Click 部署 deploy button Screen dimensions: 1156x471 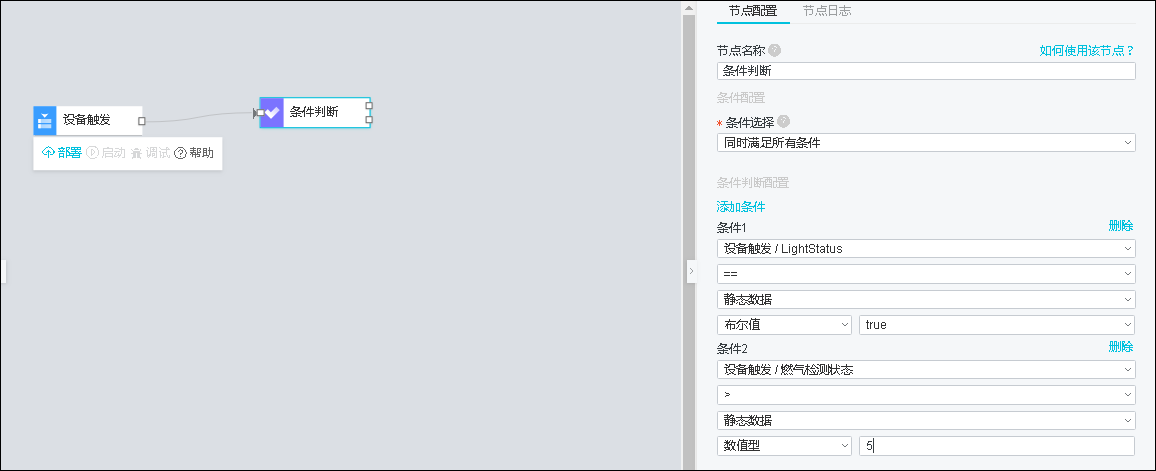pos(62,153)
